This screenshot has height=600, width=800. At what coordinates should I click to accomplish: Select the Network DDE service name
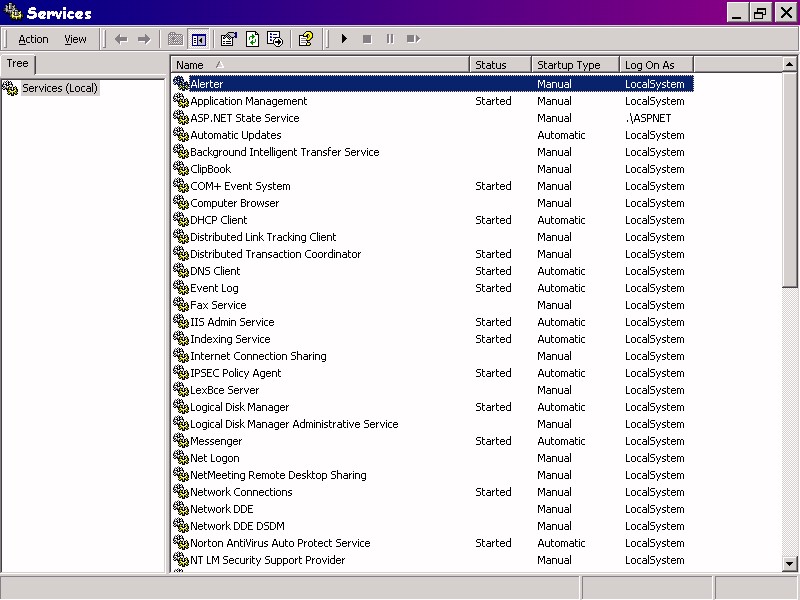[222, 509]
